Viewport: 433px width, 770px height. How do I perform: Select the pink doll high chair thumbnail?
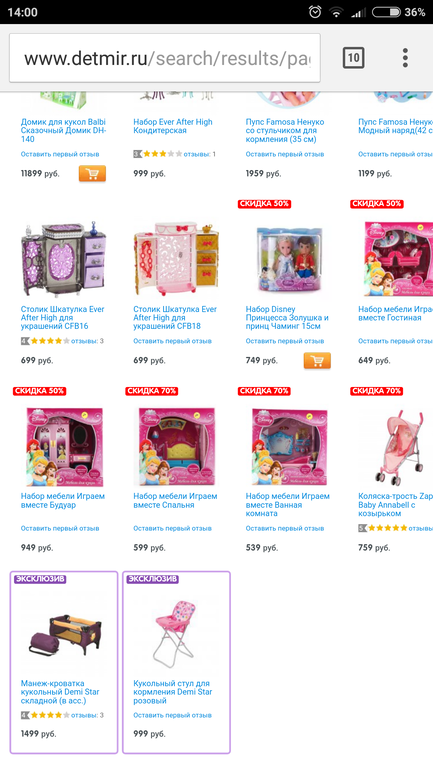[x=176, y=632]
